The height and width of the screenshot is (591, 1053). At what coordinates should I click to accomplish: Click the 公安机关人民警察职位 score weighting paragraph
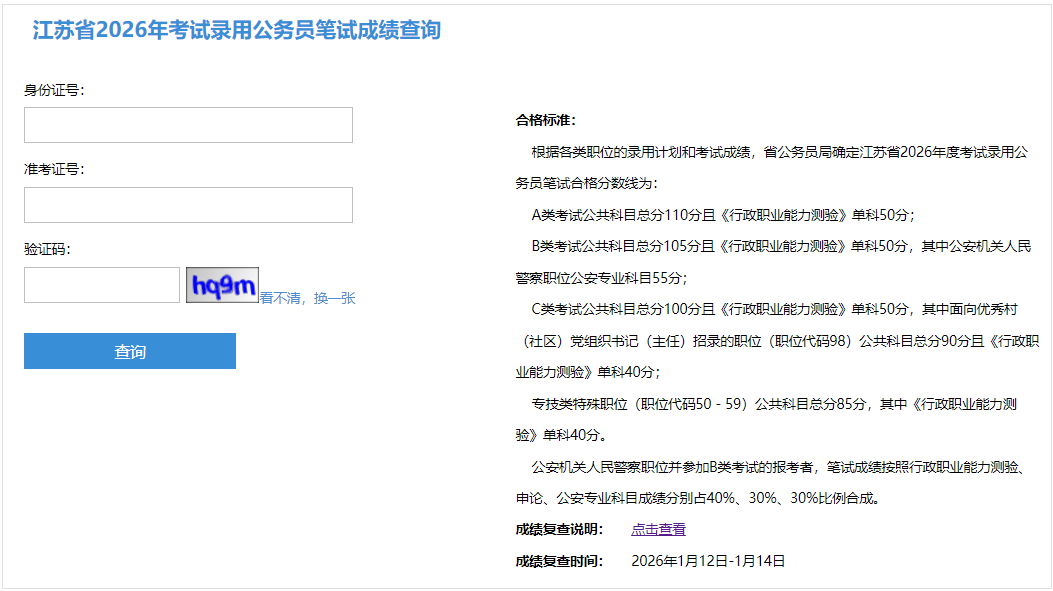(x=770, y=467)
